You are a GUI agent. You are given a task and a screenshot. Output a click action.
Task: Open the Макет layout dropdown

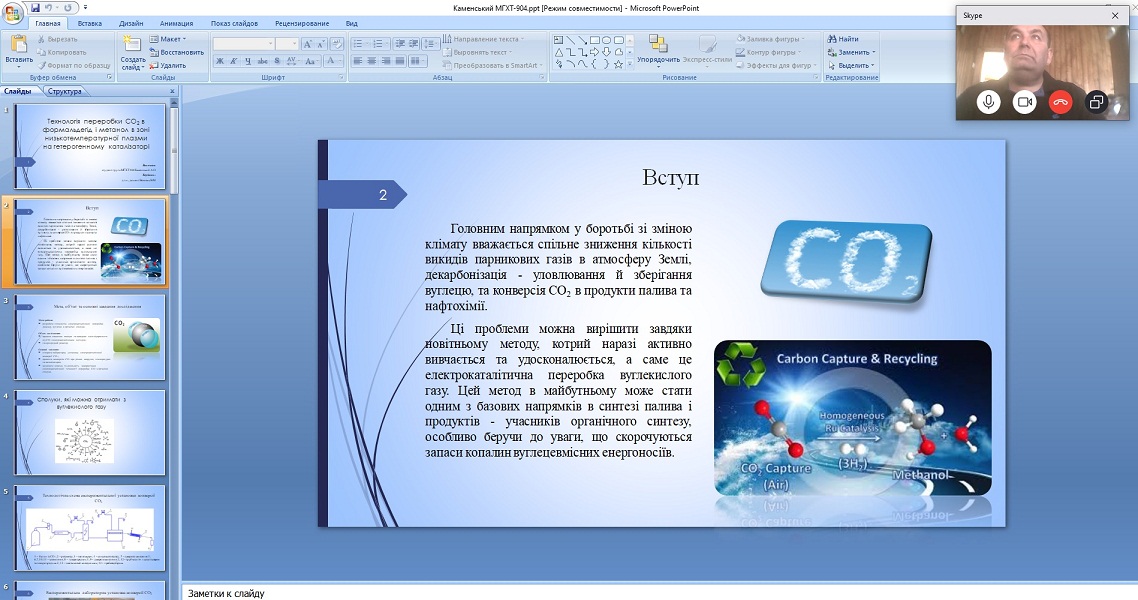coord(168,39)
